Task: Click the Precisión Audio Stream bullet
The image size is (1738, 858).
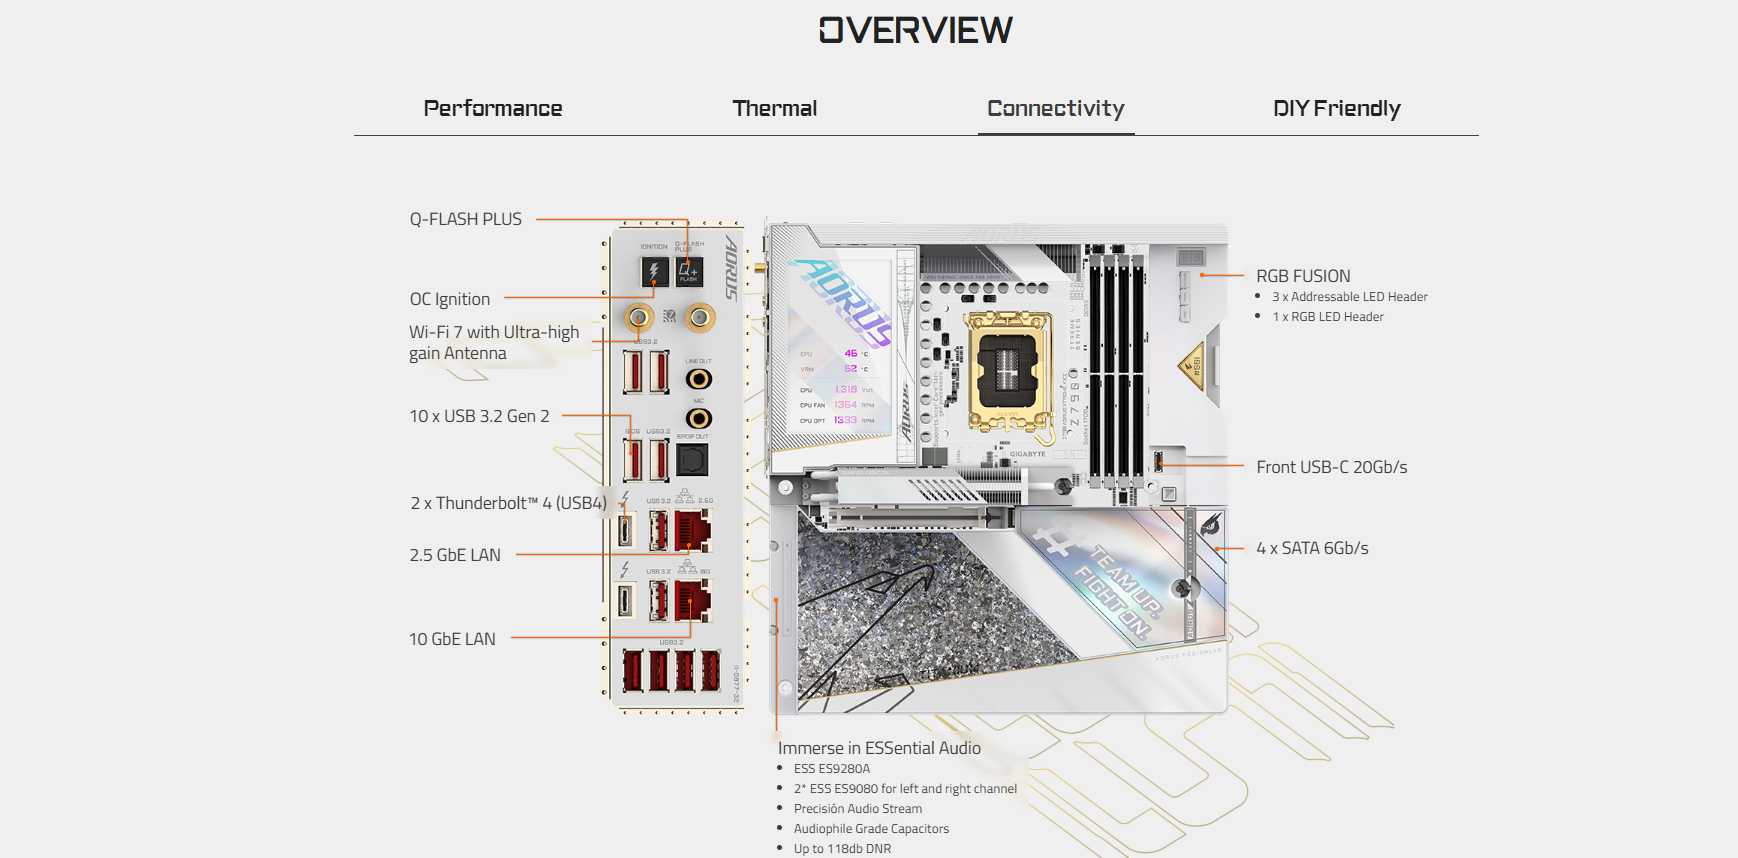Action: pyautogui.click(x=858, y=809)
